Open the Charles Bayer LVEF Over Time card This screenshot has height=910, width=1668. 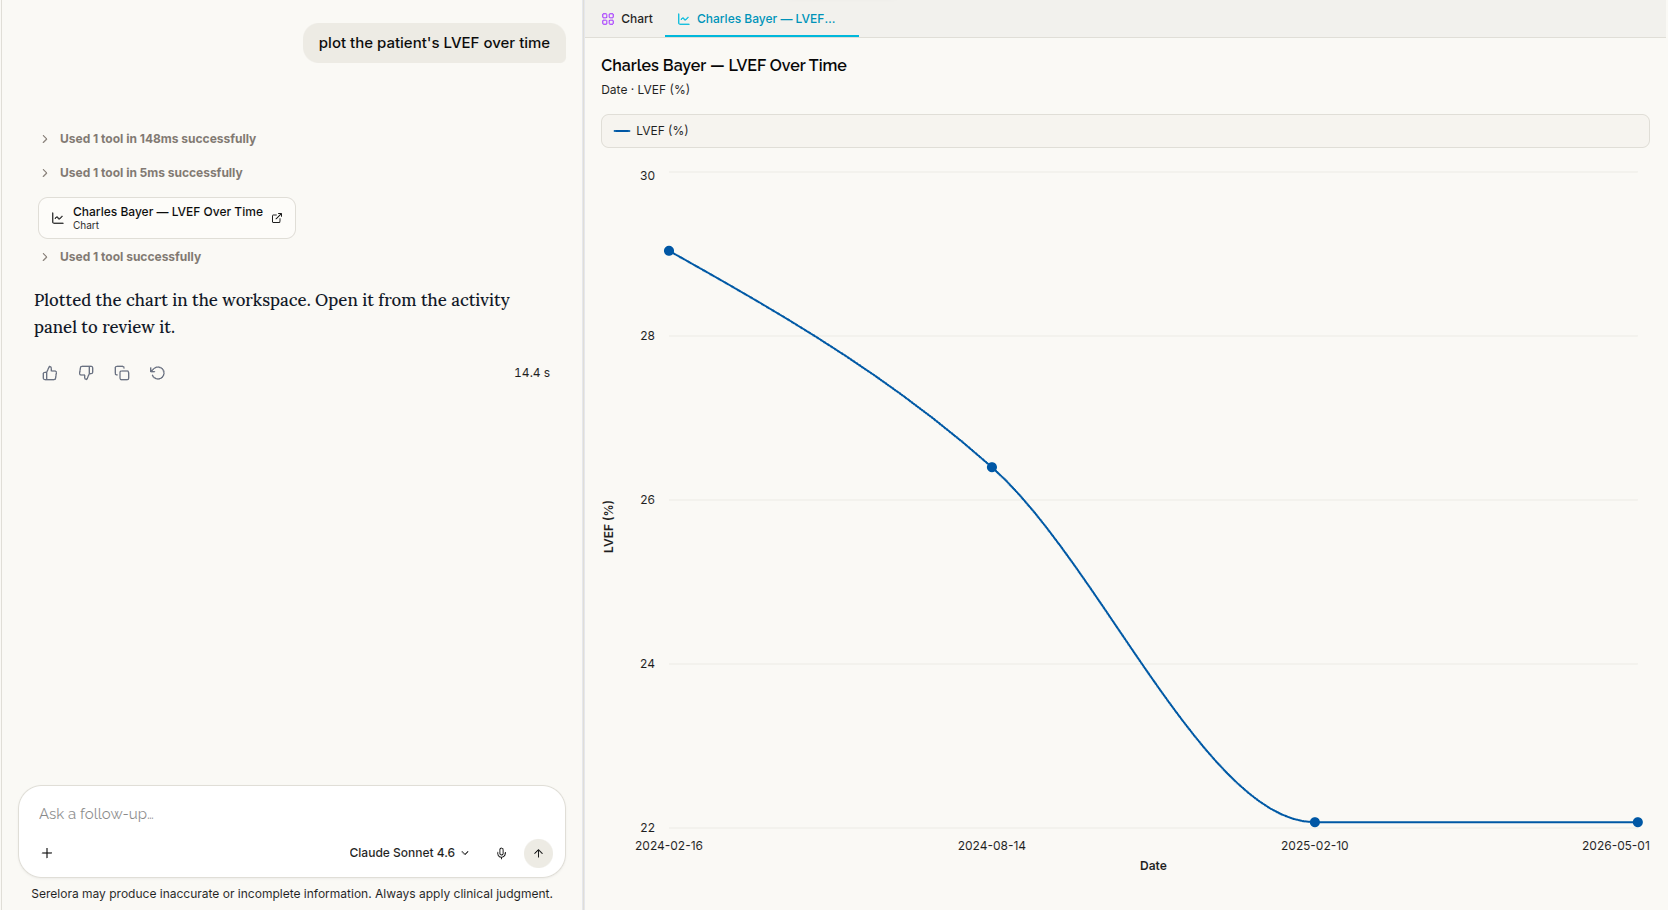click(167, 218)
